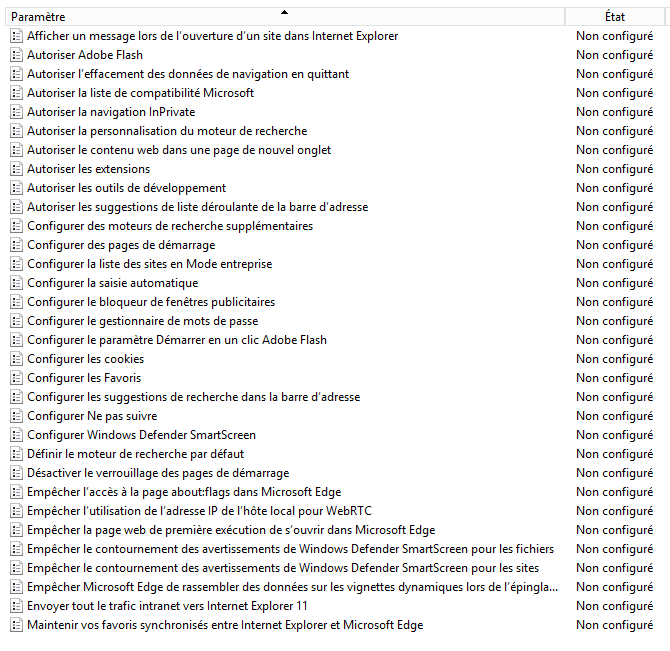670x651 pixels.
Task: Select 'Afficher un message lors de l'ouverture d'un site' setting
Action: pyautogui.click(x=212, y=36)
